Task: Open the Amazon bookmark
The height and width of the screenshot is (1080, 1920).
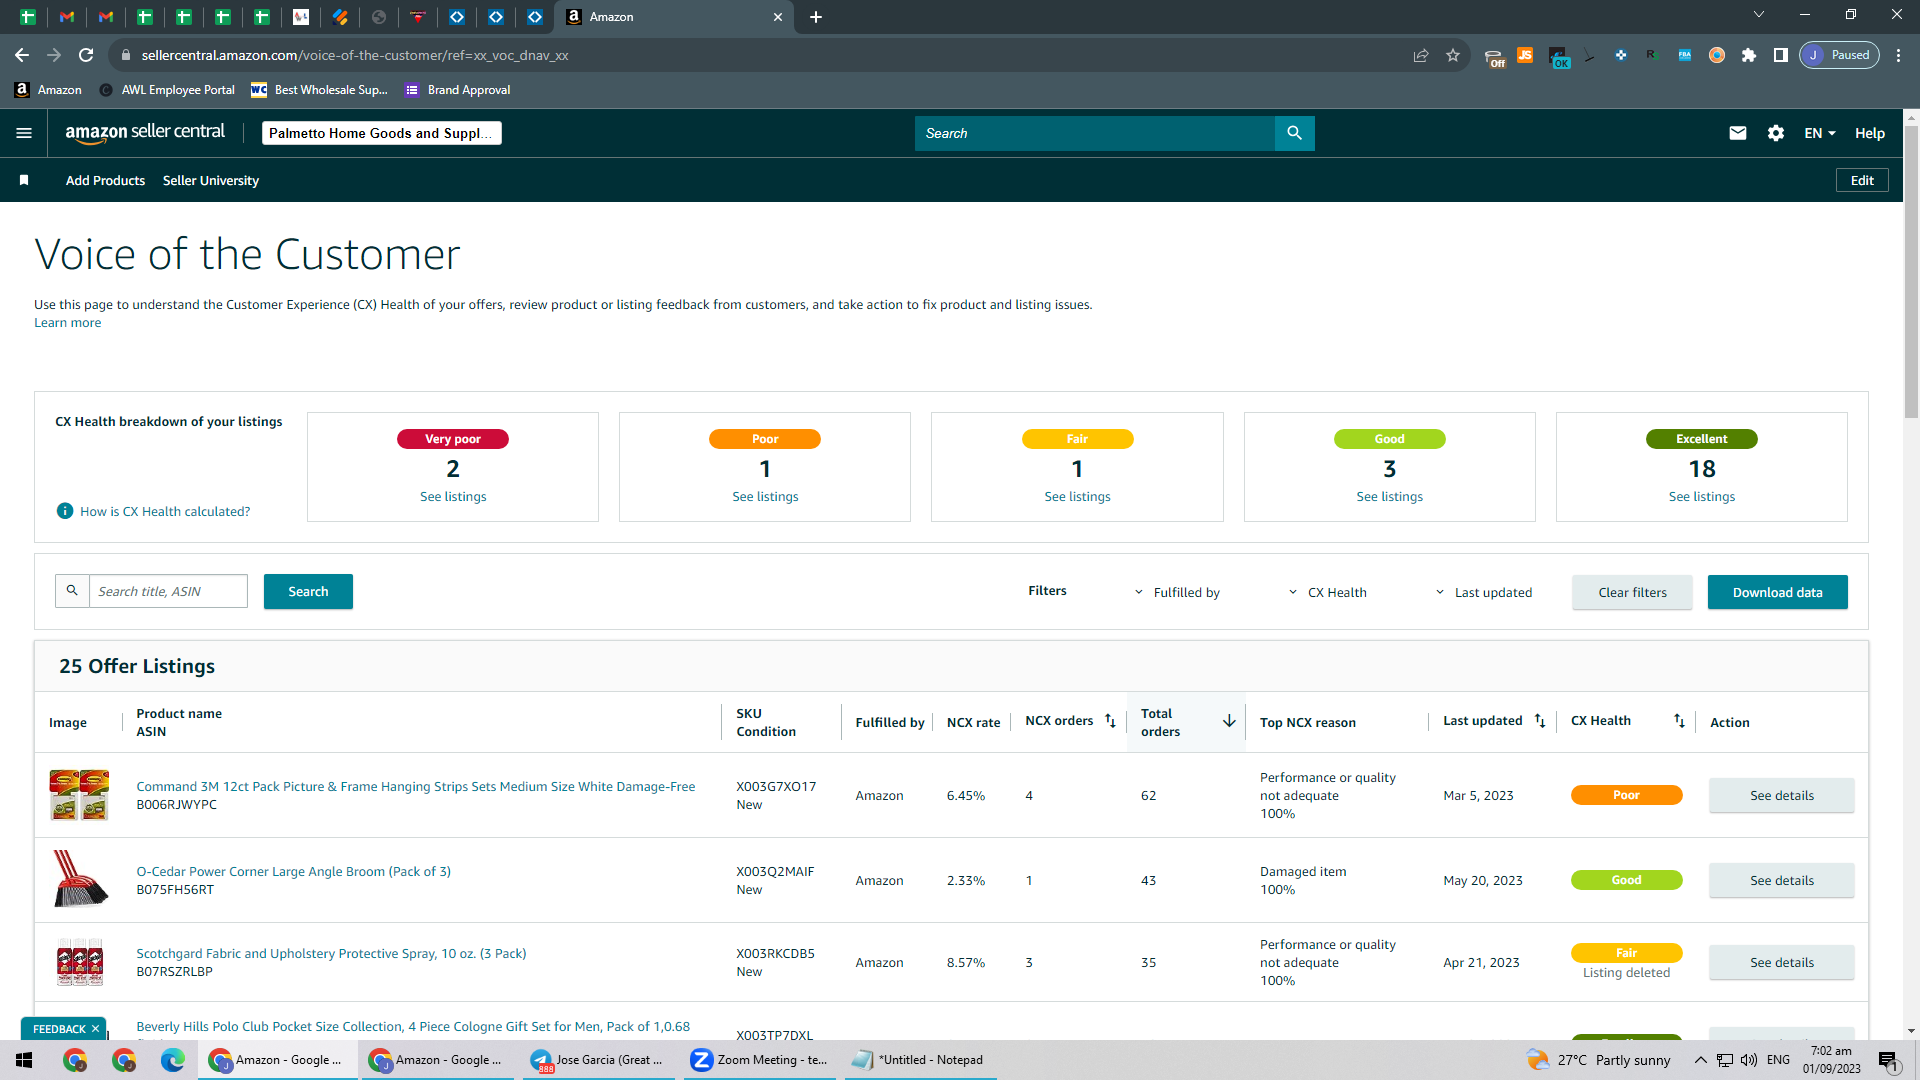Action: (49, 90)
